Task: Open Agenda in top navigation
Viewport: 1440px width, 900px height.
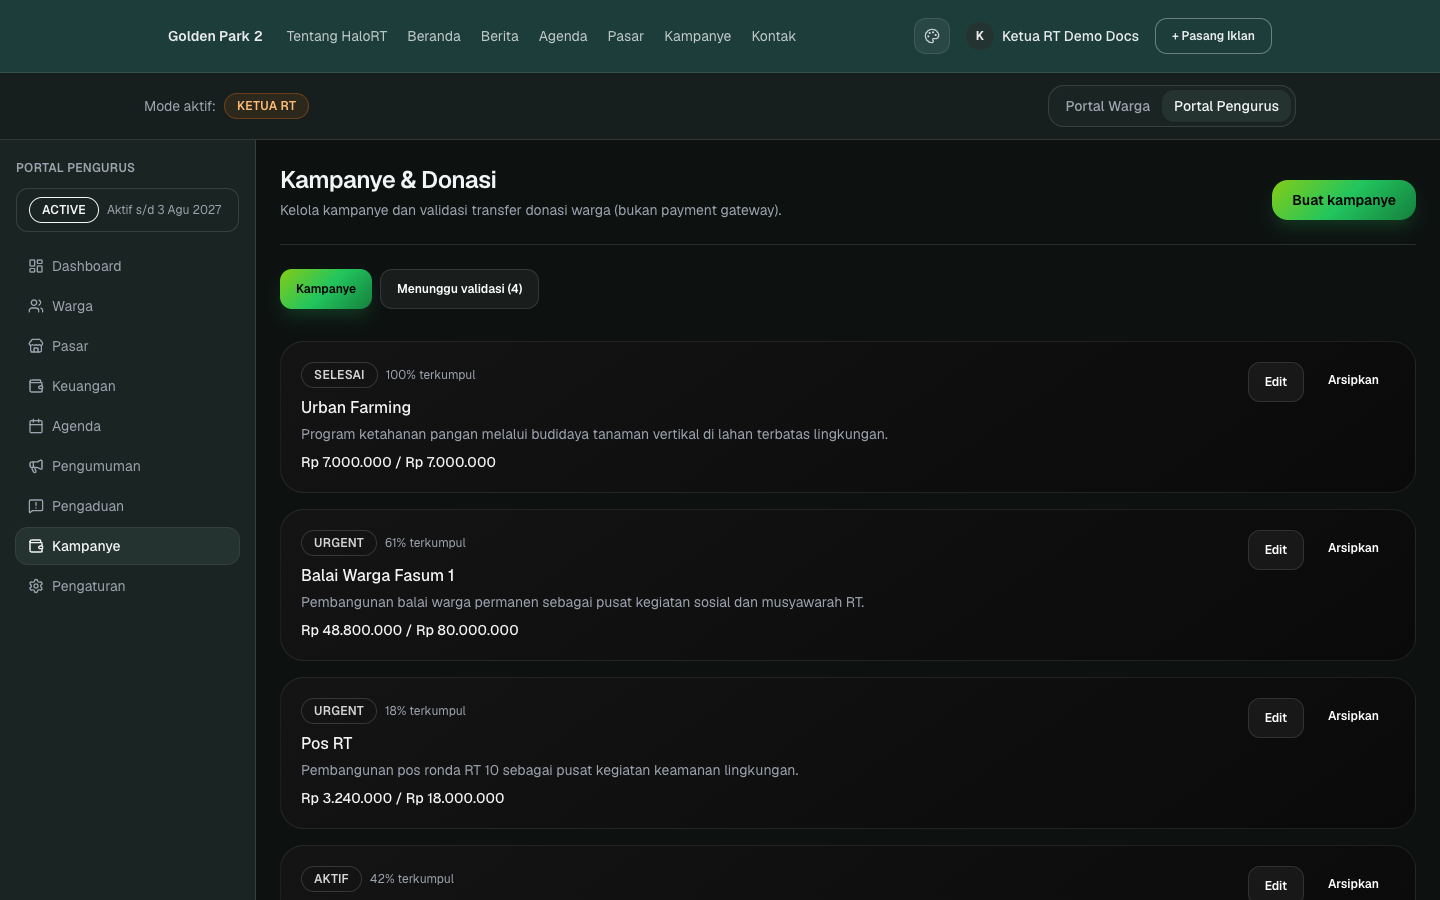Action: (x=563, y=36)
